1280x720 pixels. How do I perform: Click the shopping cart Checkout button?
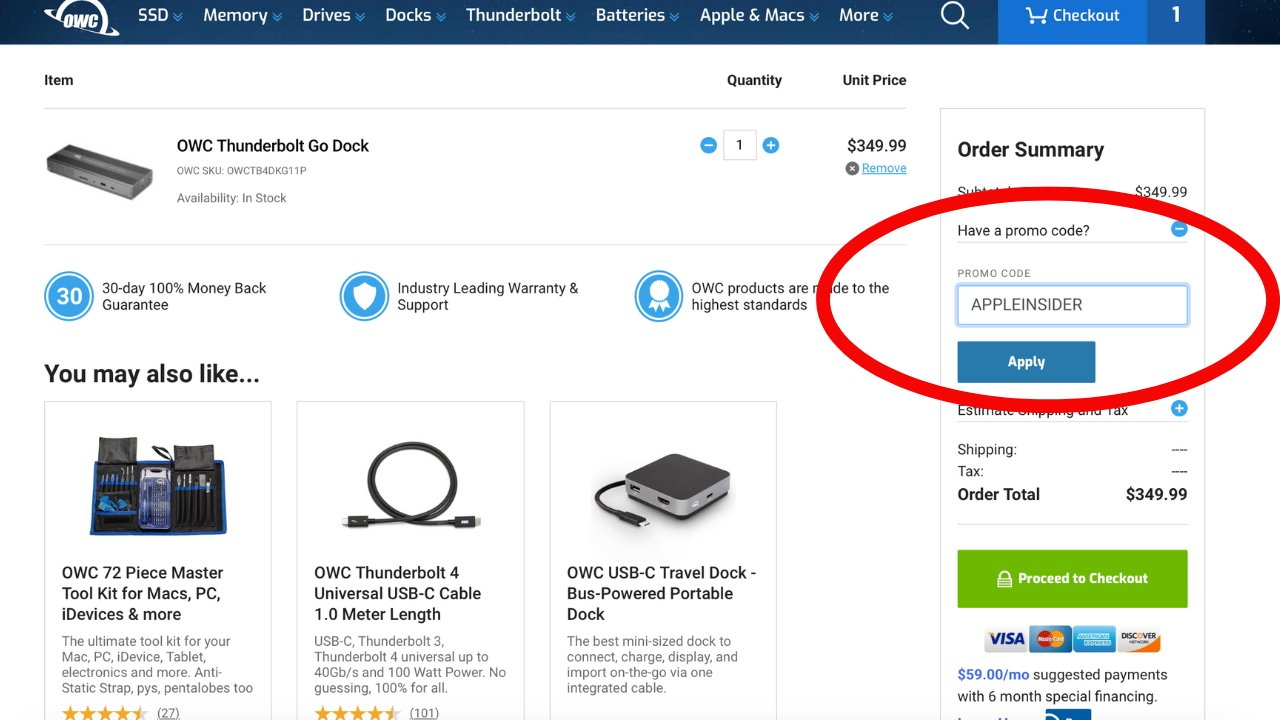1072,16
